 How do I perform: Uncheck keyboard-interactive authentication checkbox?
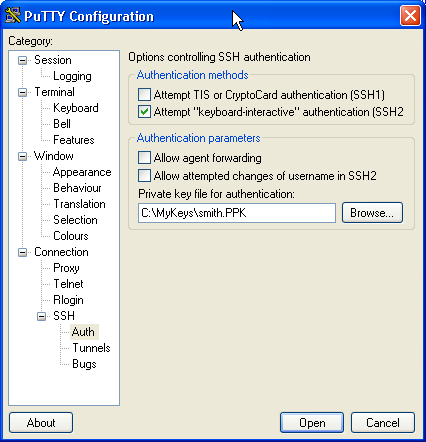(144, 112)
